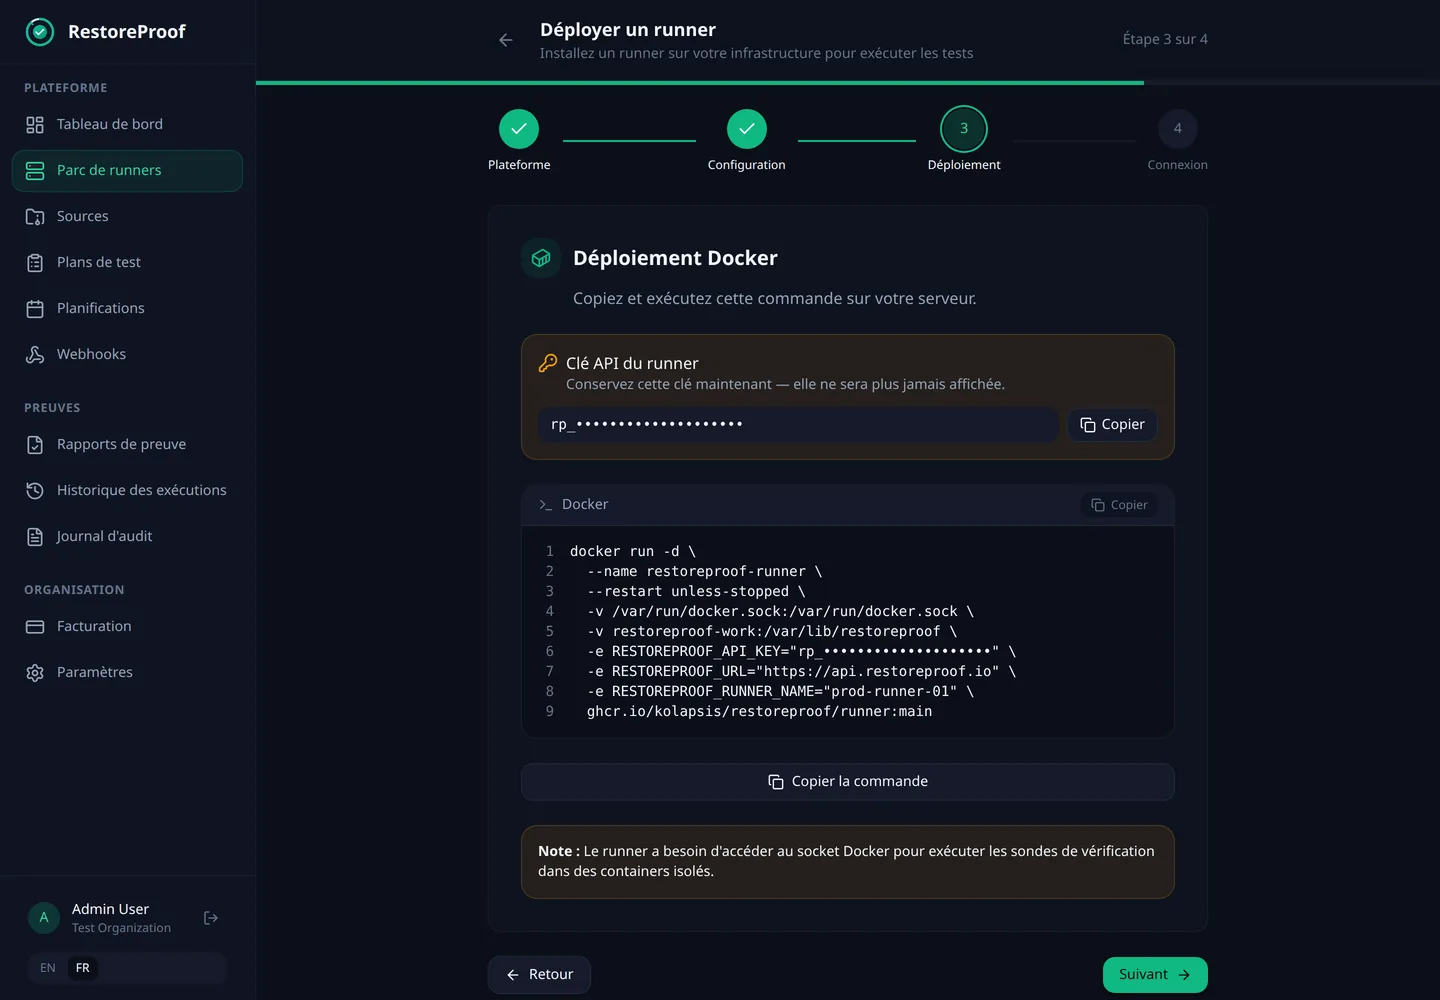1440x1000 pixels.
Task: Go back using the header arrow icon
Action: (x=506, y=40)
